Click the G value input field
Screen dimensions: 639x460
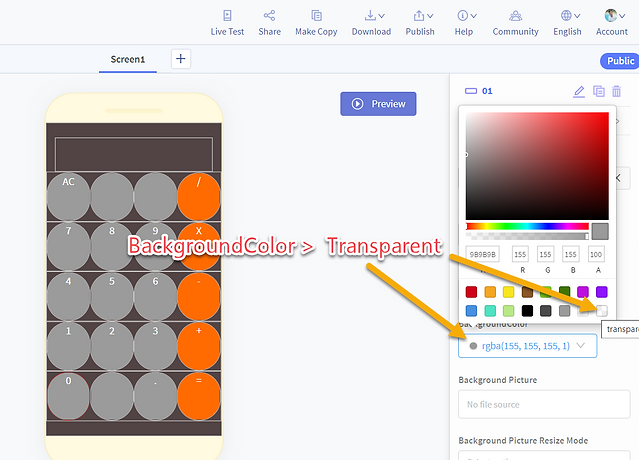(x=545, y=254)
